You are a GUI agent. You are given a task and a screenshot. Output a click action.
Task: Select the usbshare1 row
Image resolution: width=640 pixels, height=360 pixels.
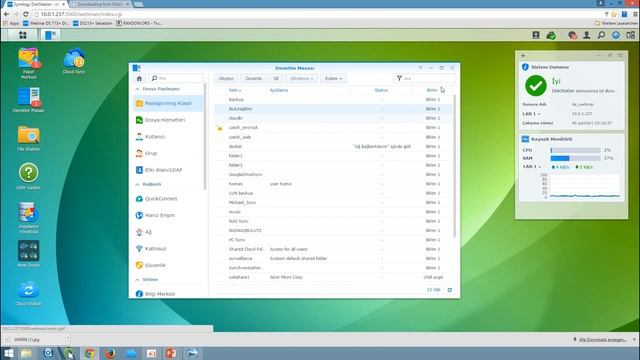tap(333, 278)
